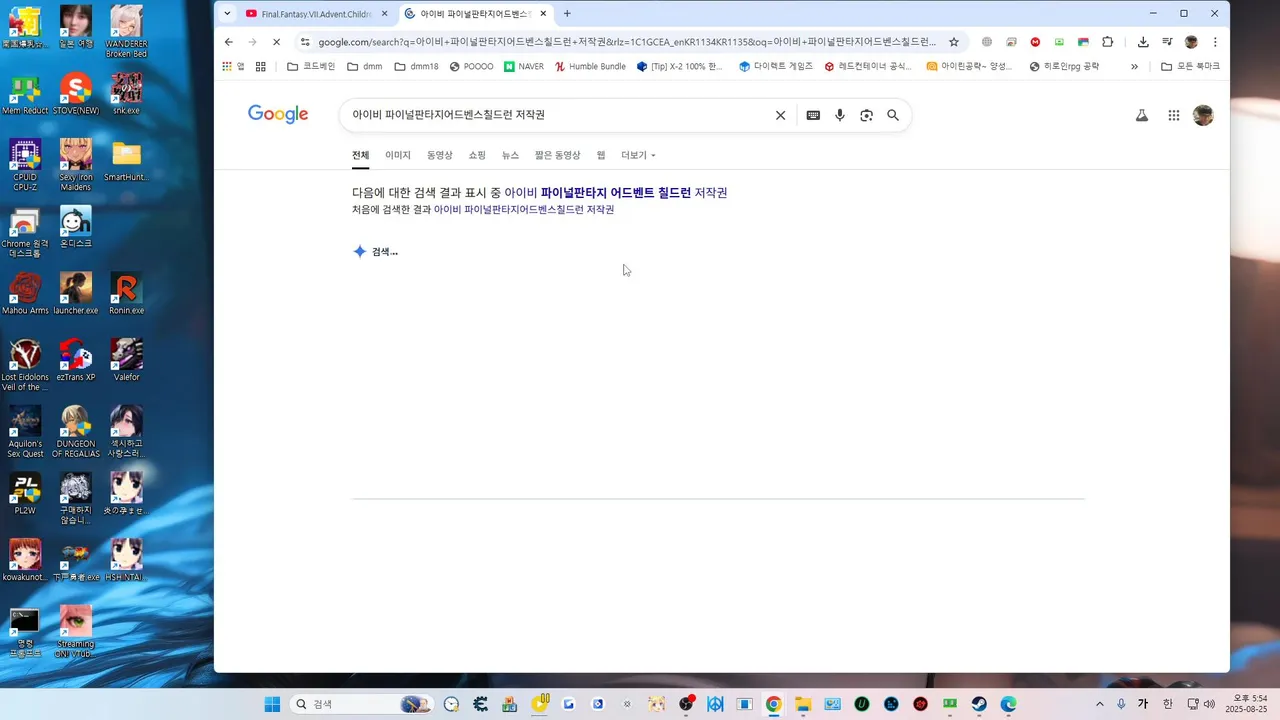Open 명령 프롬프트 desktop shortcut
Image resolution: width=1280 pixels, height=720 pixels.
(x=25, y=632)
